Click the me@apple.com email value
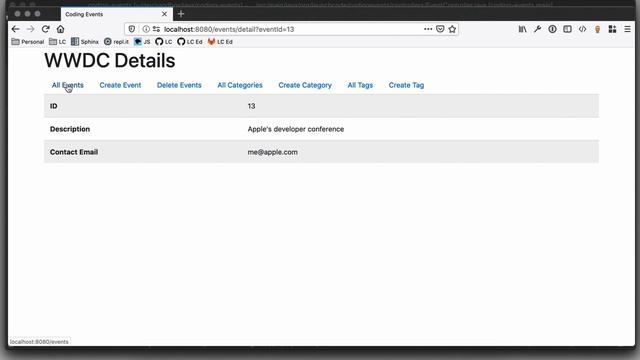Image resolution: width=640 pixels, height=360 pixels. click(272, 152)
